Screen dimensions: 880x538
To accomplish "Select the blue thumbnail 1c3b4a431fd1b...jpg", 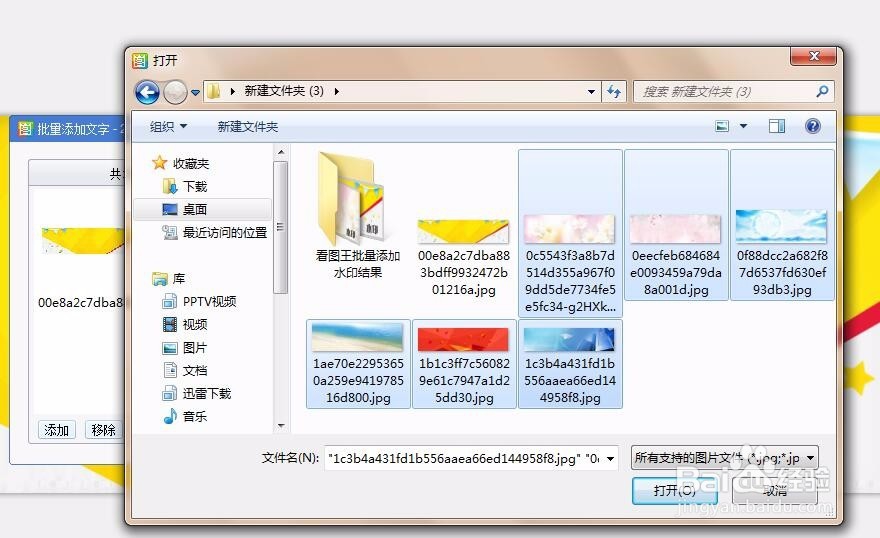I will pos(570,364).
